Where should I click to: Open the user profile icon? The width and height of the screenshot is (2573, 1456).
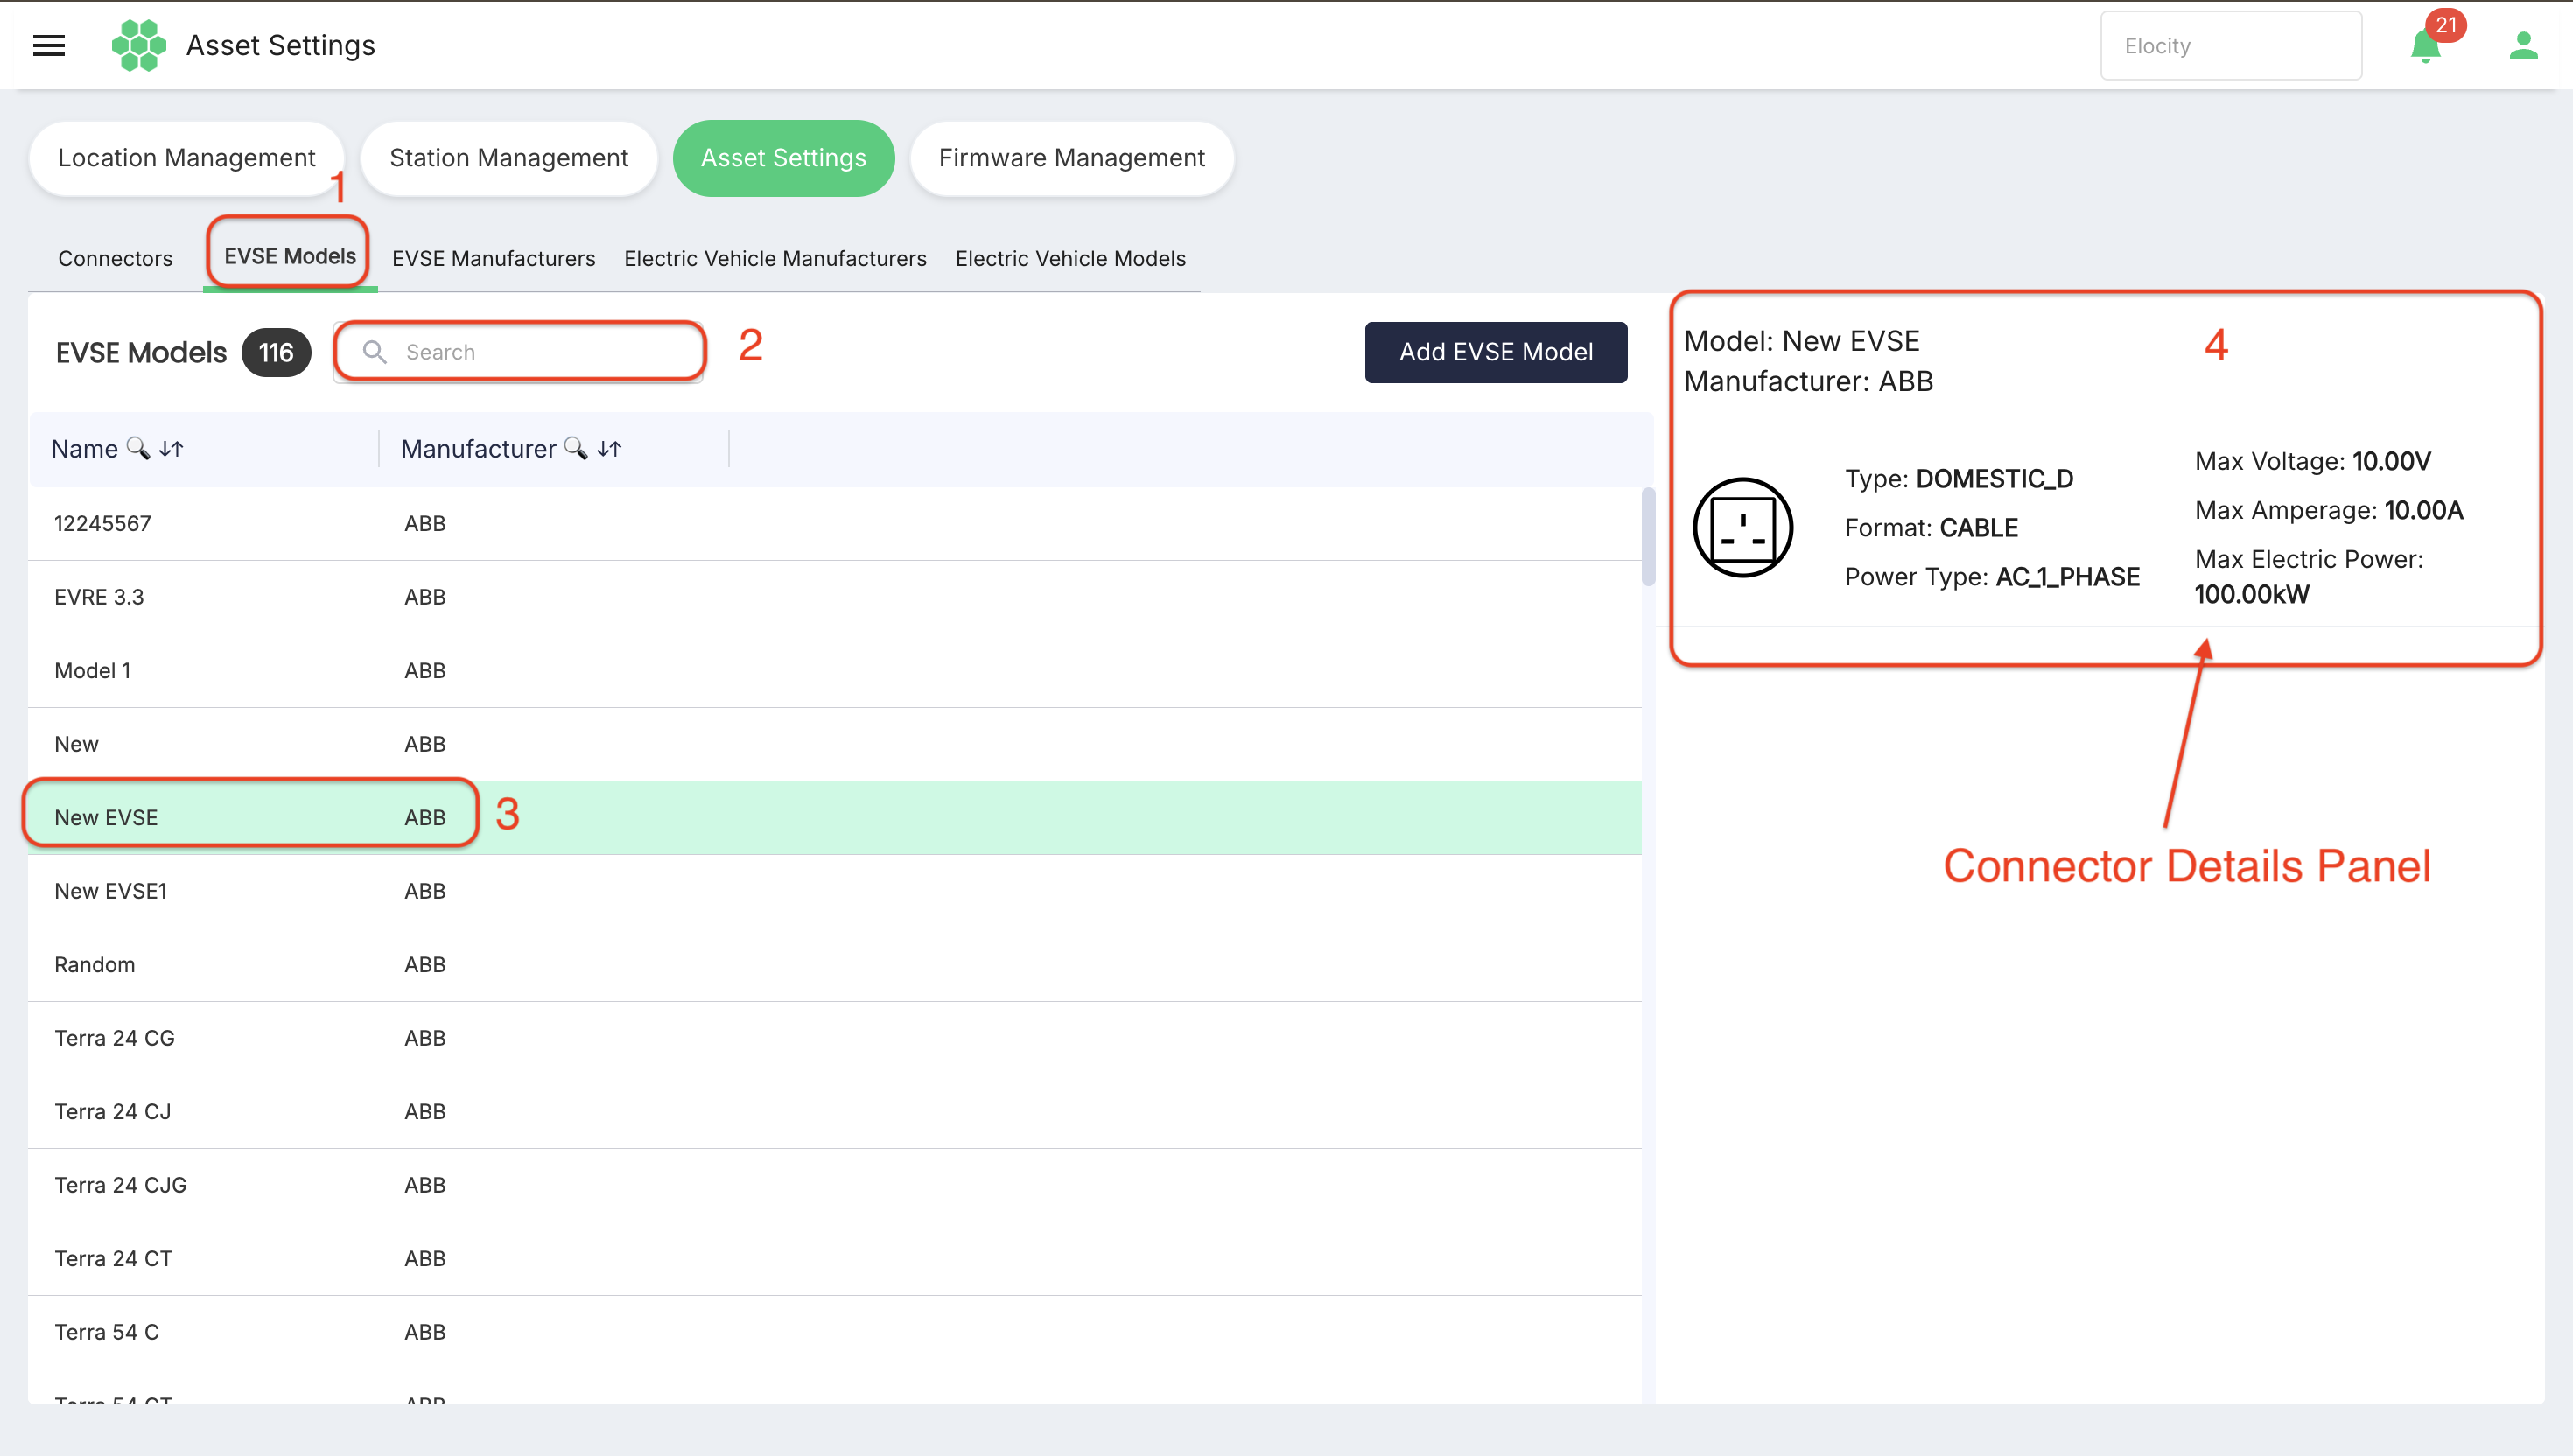(2523, 45)
